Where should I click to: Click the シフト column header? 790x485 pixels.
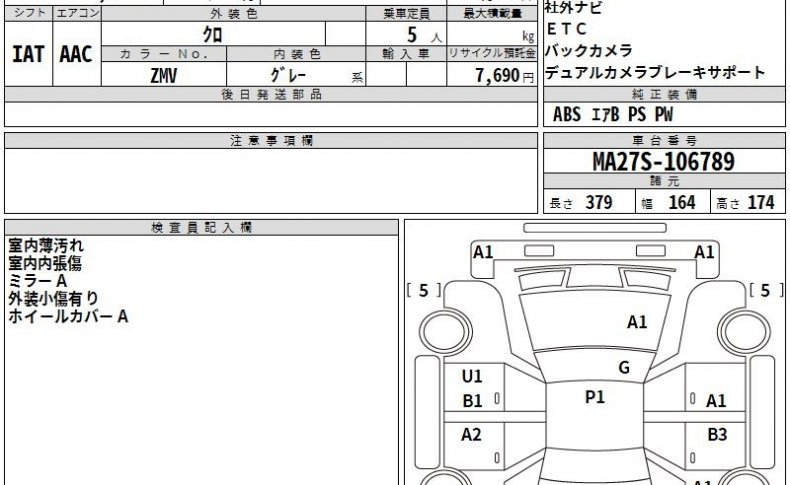(x=29, y=14)
